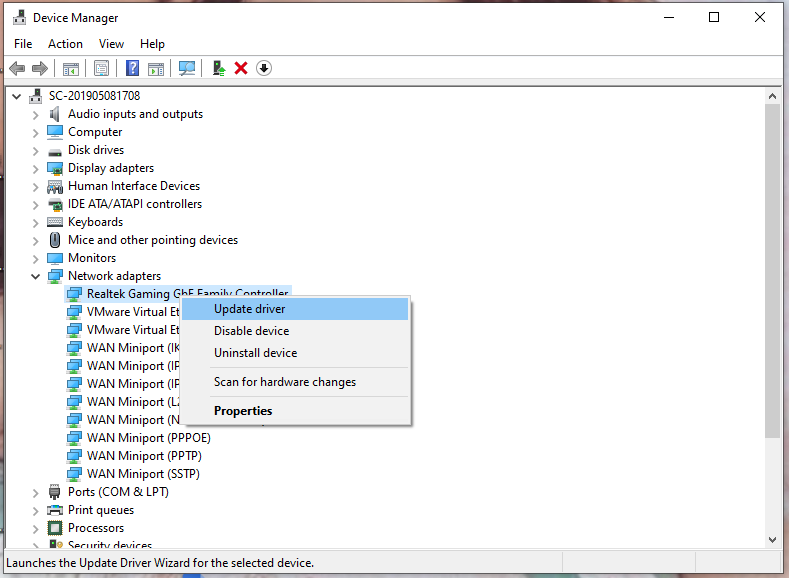
Task: Open the File menu
Action: coord(23,44)
